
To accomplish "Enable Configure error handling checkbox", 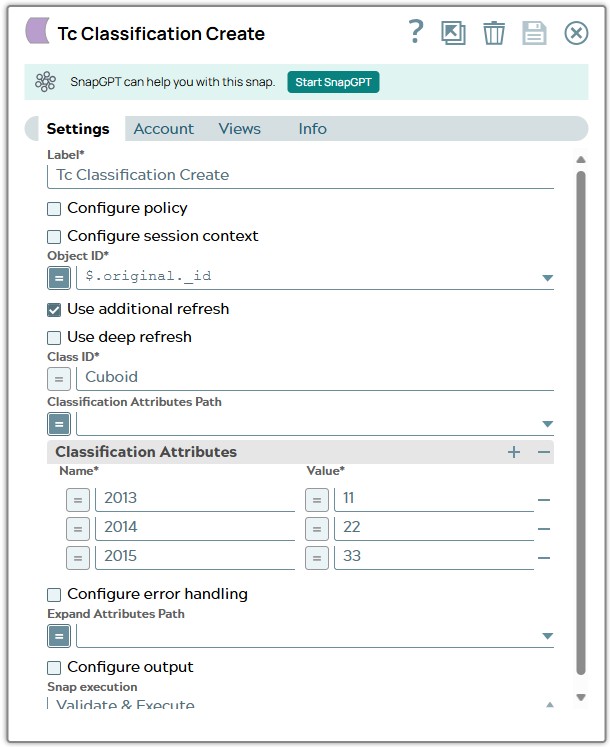I will (x=54, y=595).
